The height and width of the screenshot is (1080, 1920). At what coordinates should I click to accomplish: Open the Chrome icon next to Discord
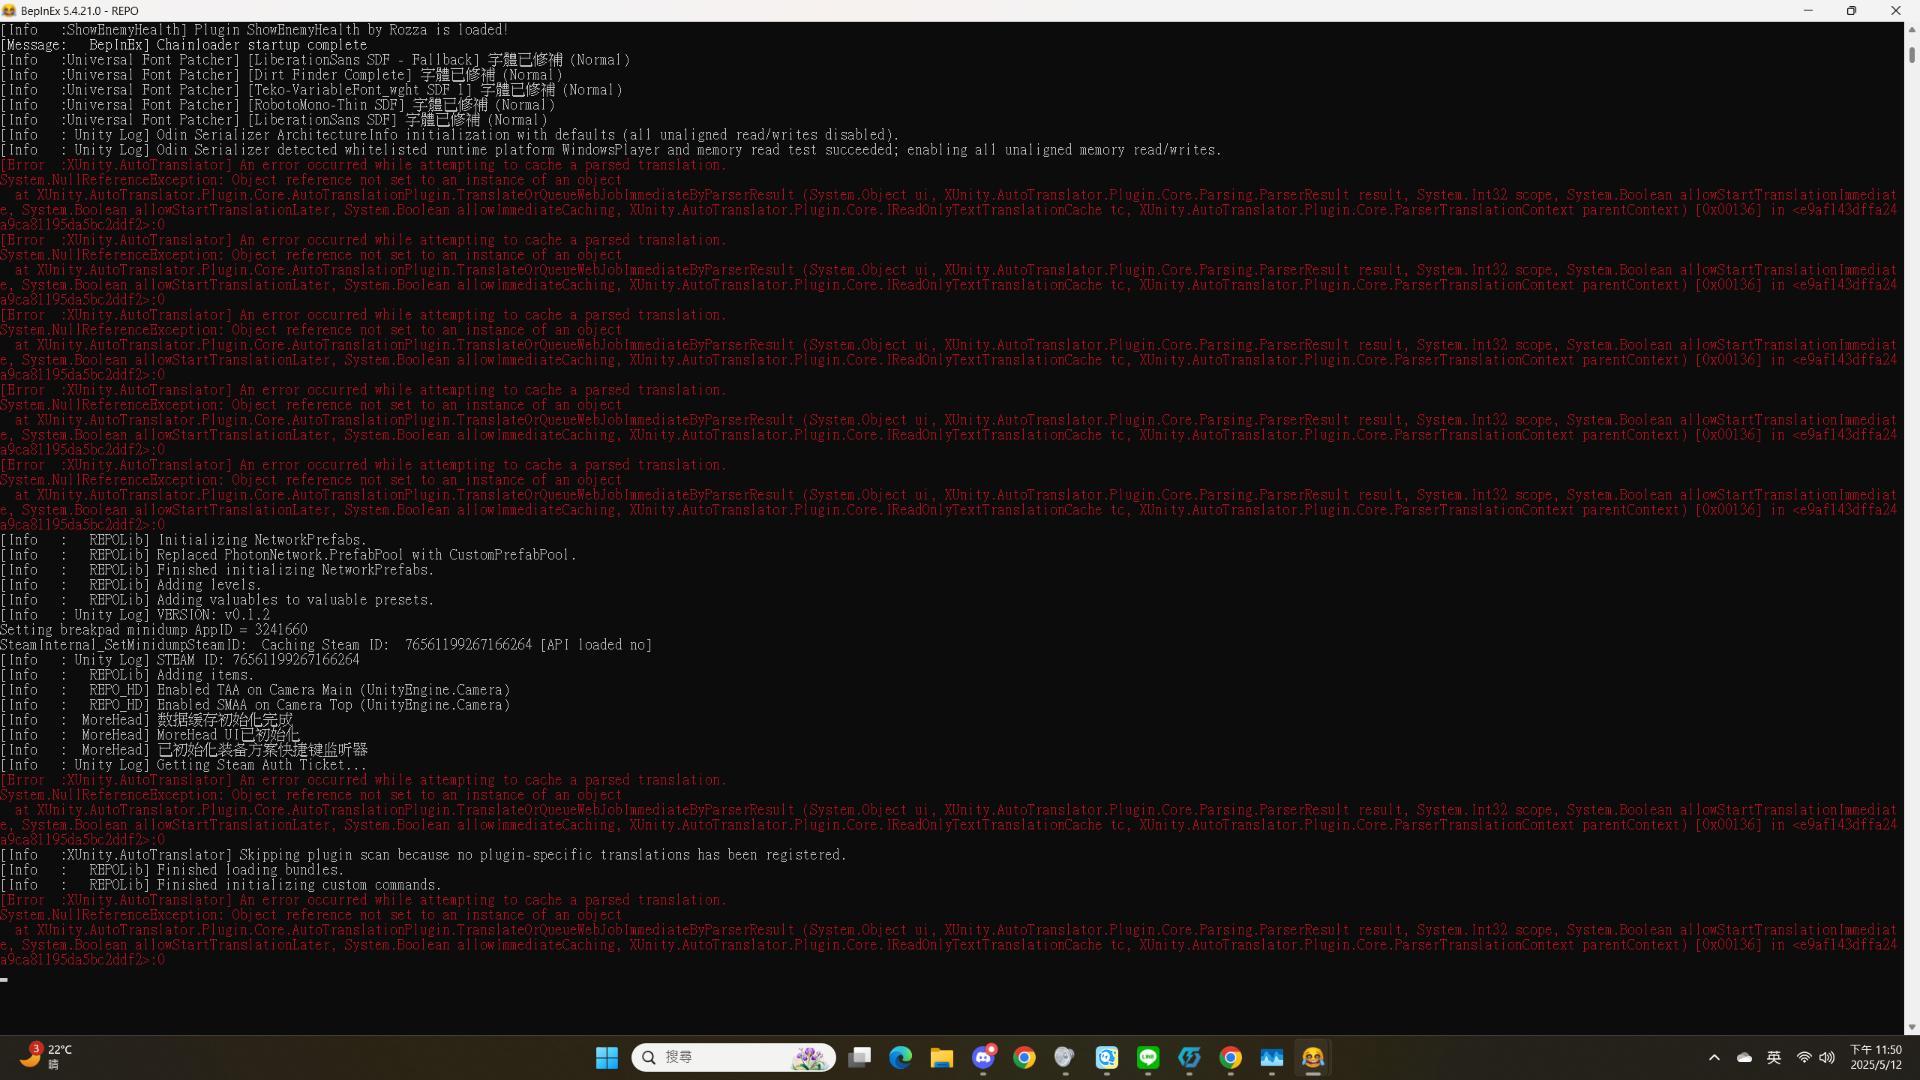1024,1058
